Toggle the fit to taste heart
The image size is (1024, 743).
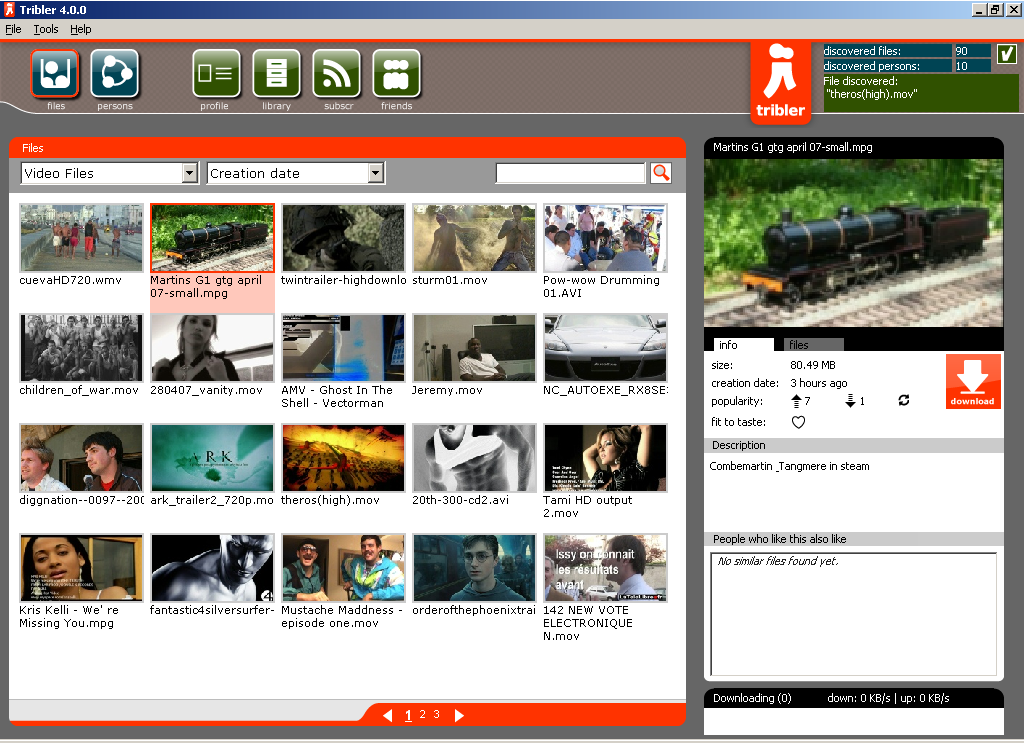pyautogui.click(x=798, y=422)
